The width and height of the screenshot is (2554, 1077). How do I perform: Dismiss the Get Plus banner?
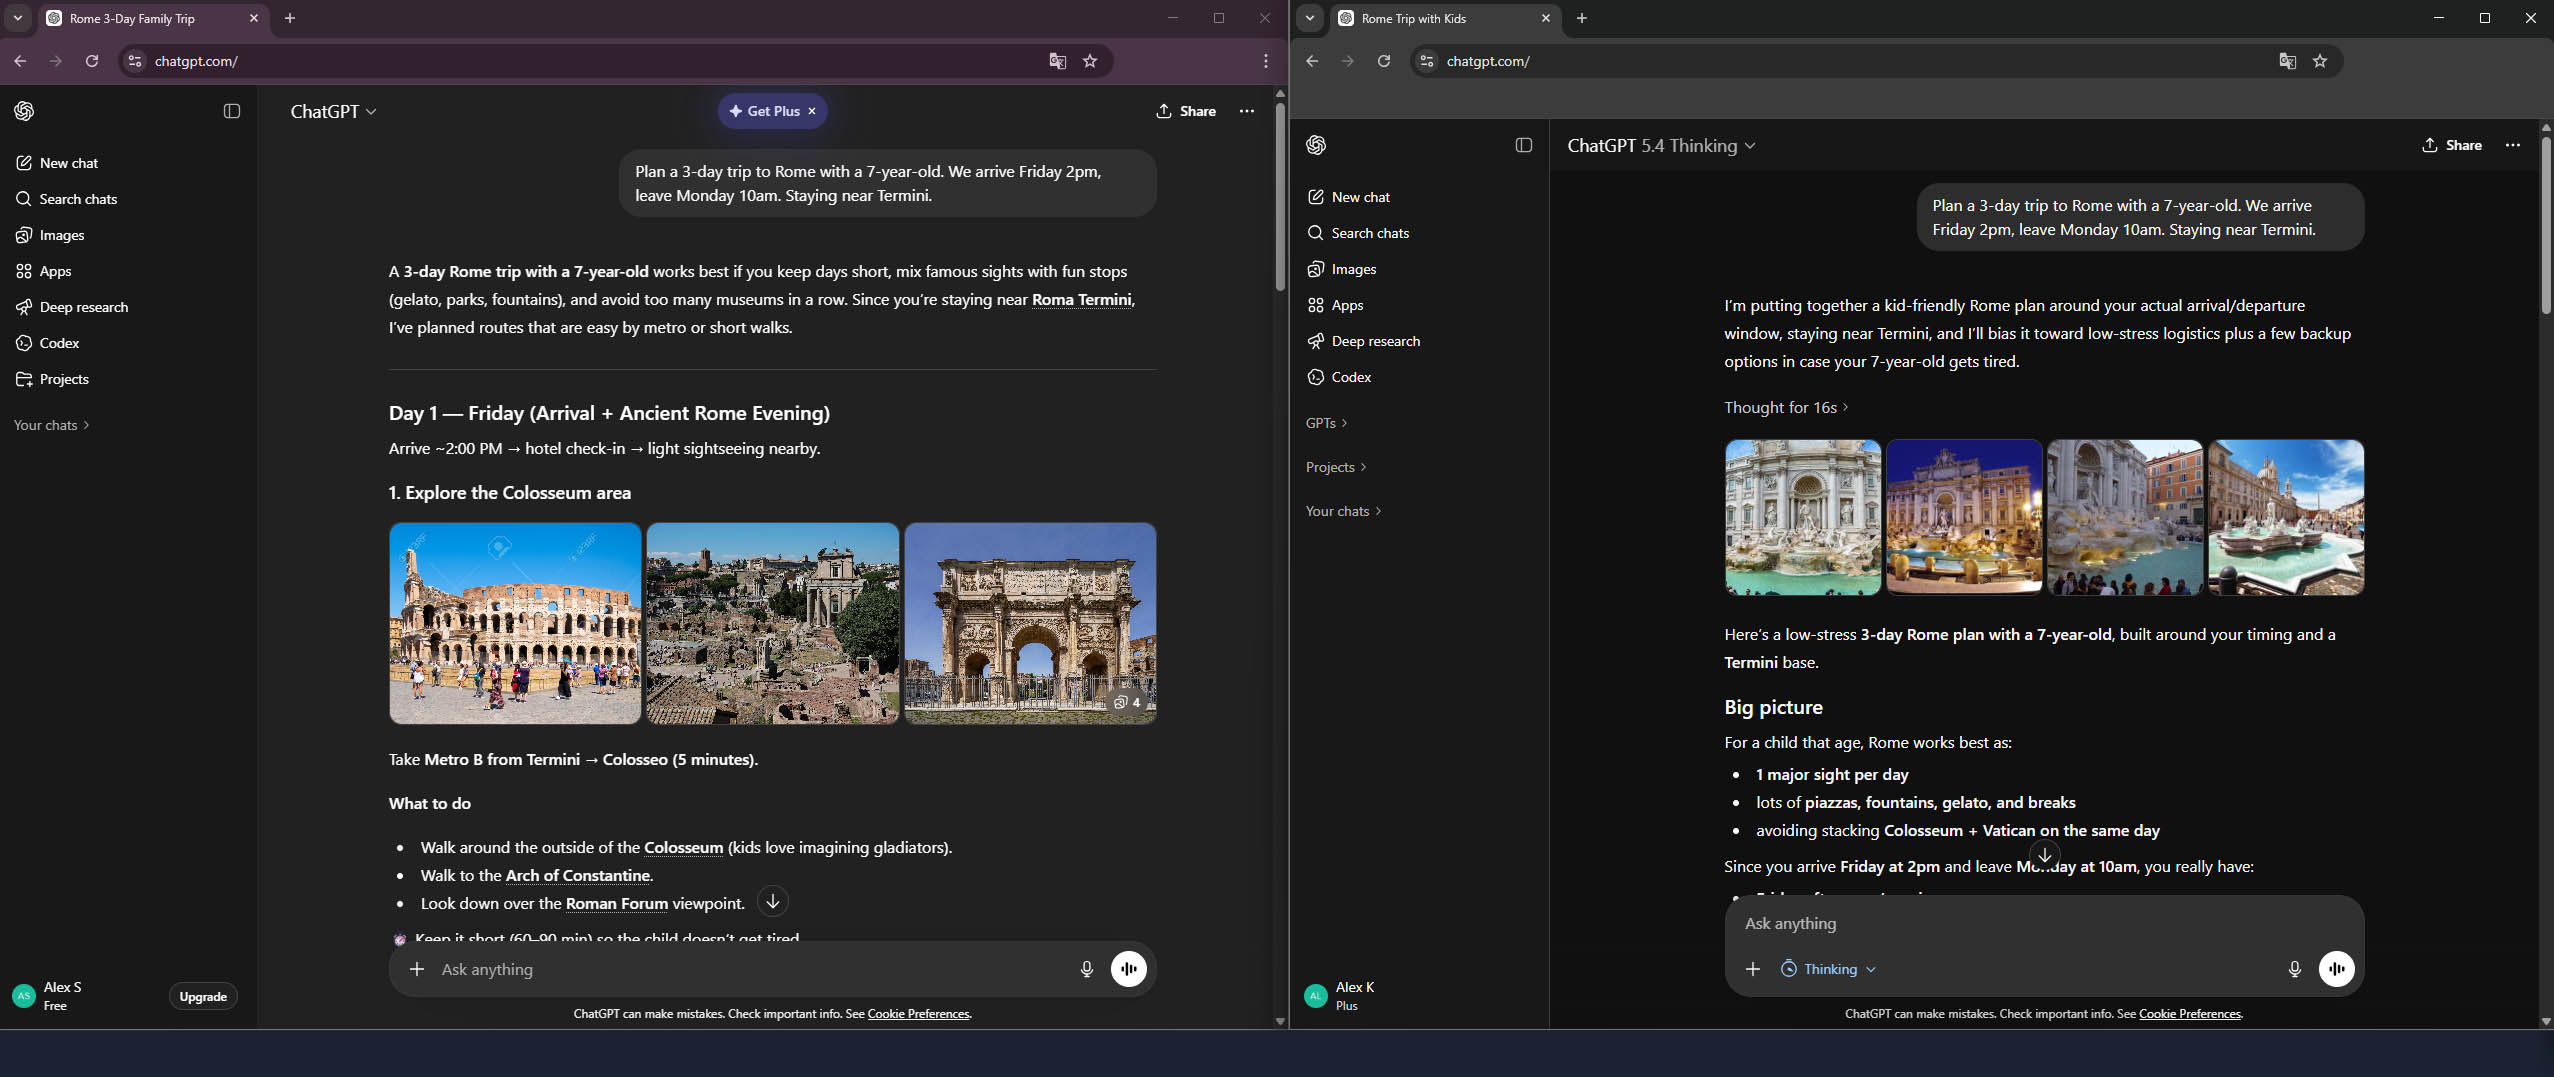click(x=812, y=111)
